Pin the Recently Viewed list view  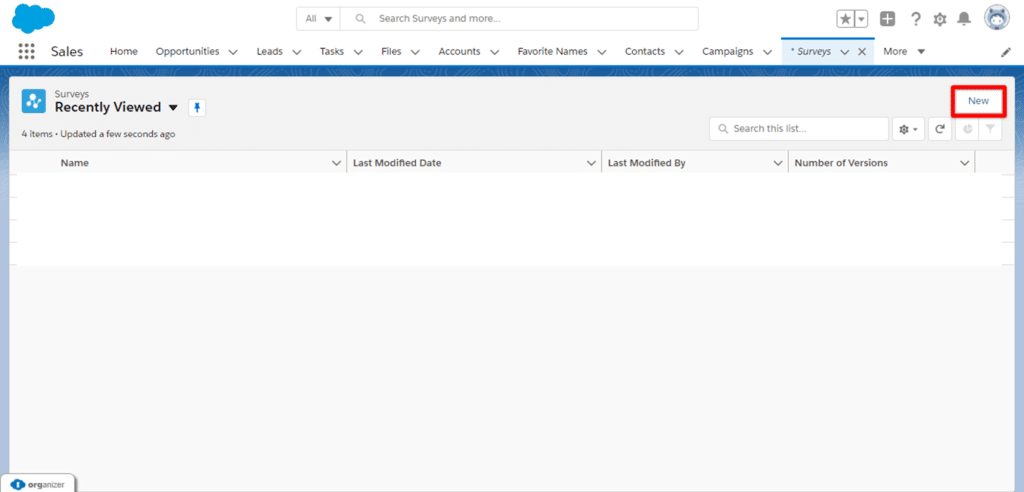[197, 108]
